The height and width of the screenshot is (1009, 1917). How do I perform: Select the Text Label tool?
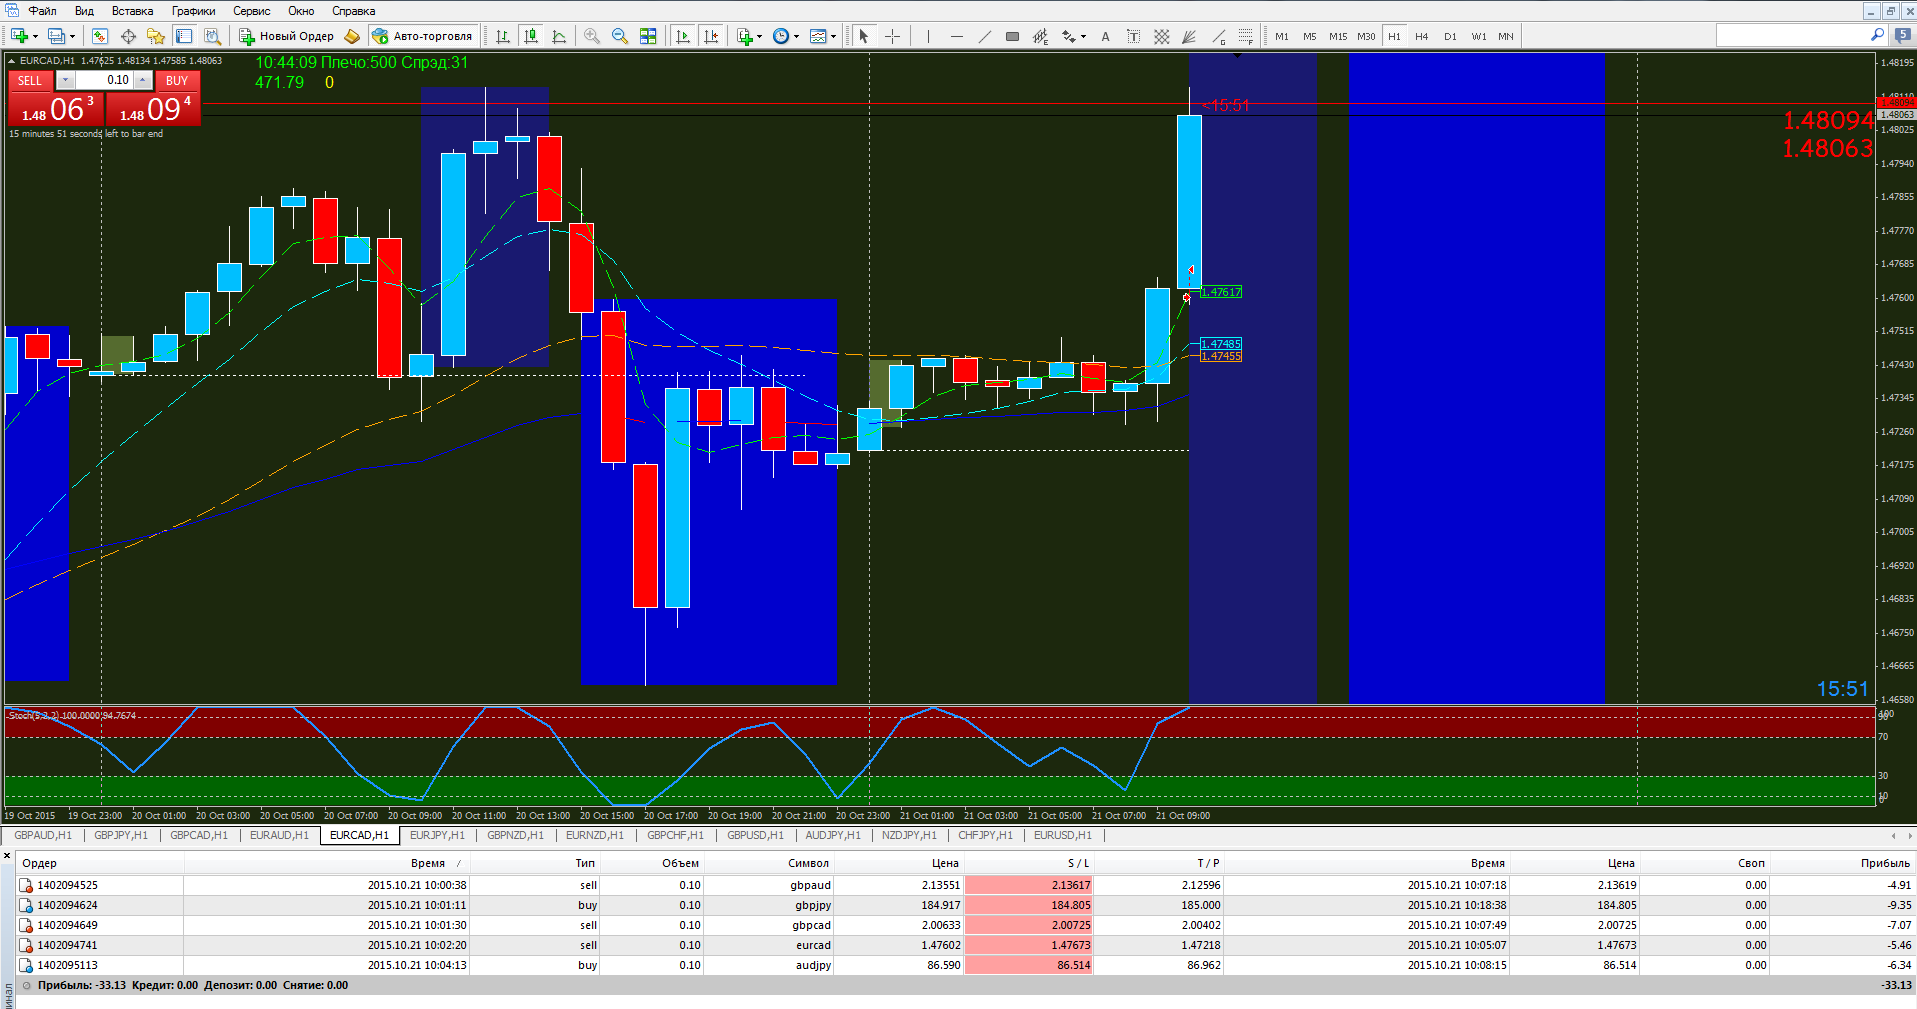click(1133, 36)
